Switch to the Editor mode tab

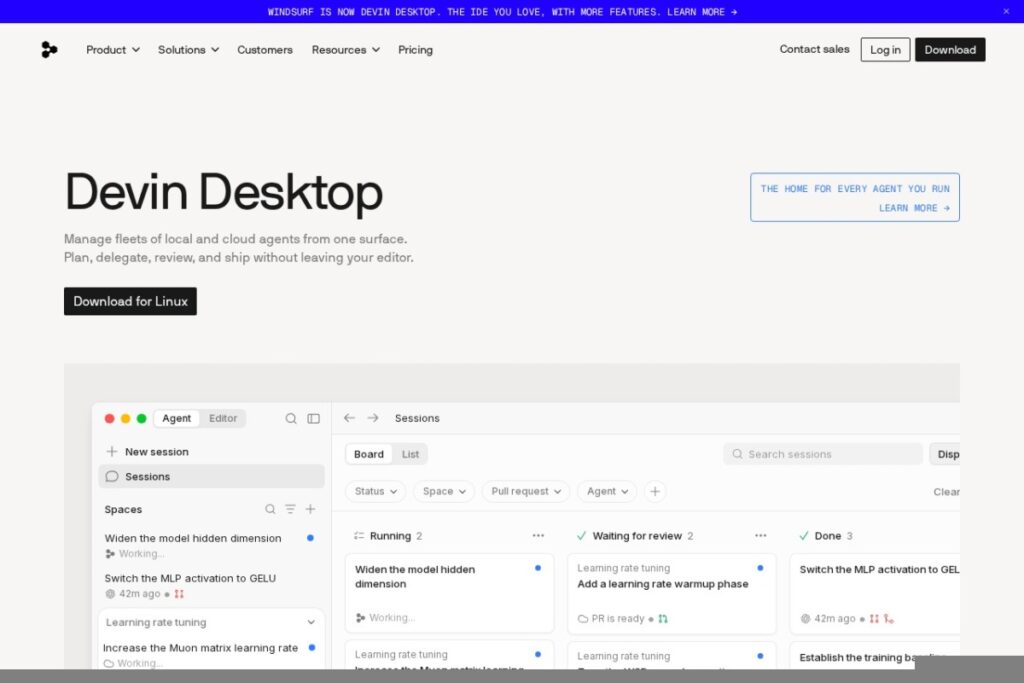click(x=223, y=418)
